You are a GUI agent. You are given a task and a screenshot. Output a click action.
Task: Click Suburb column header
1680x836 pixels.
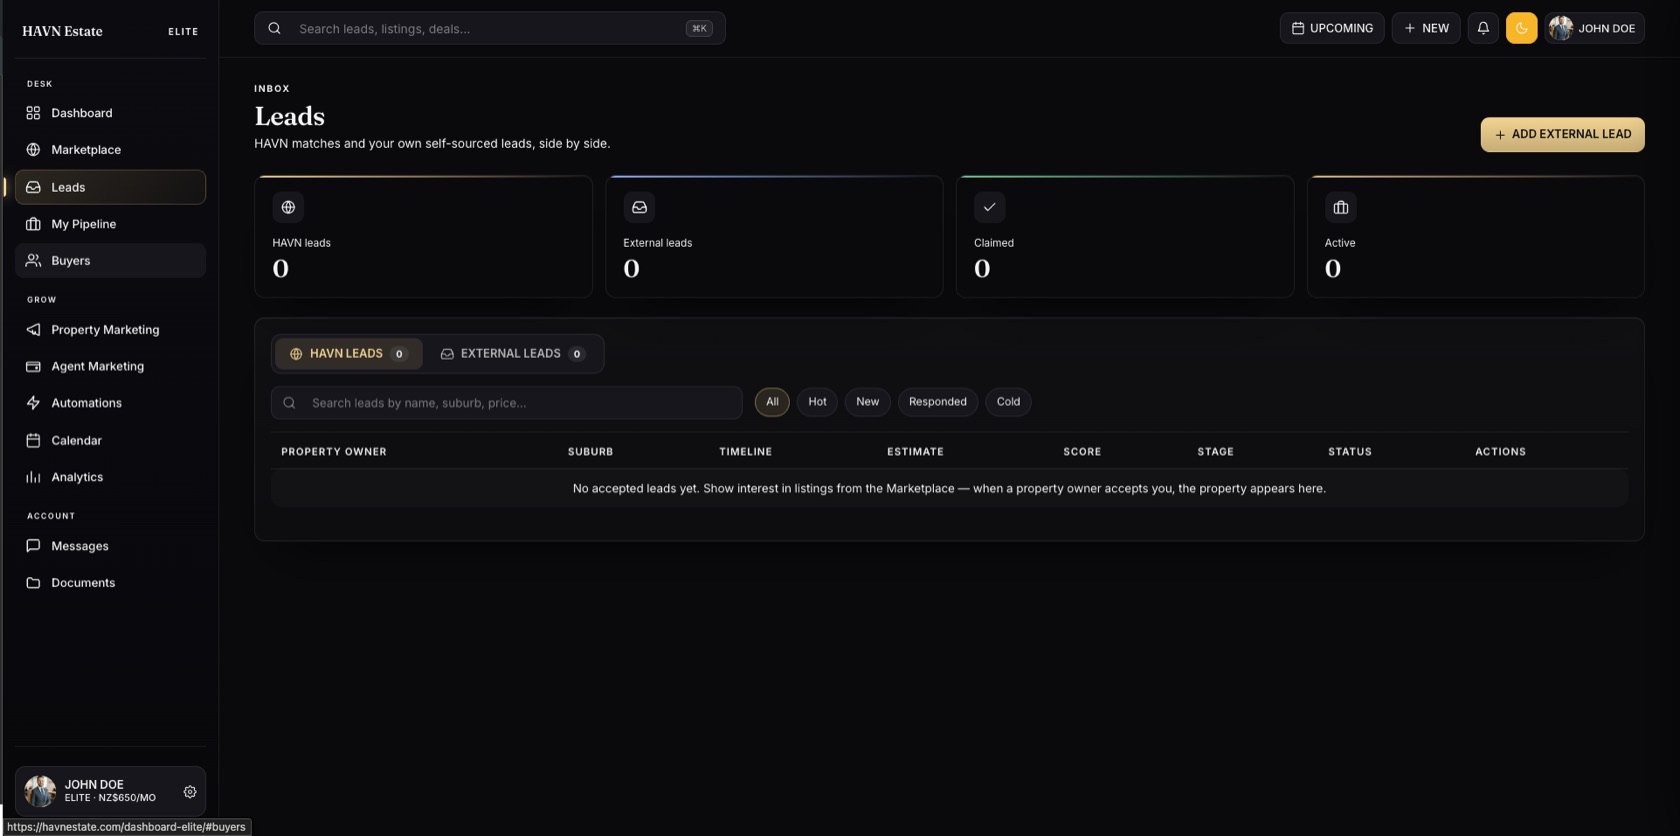(591, 452)
